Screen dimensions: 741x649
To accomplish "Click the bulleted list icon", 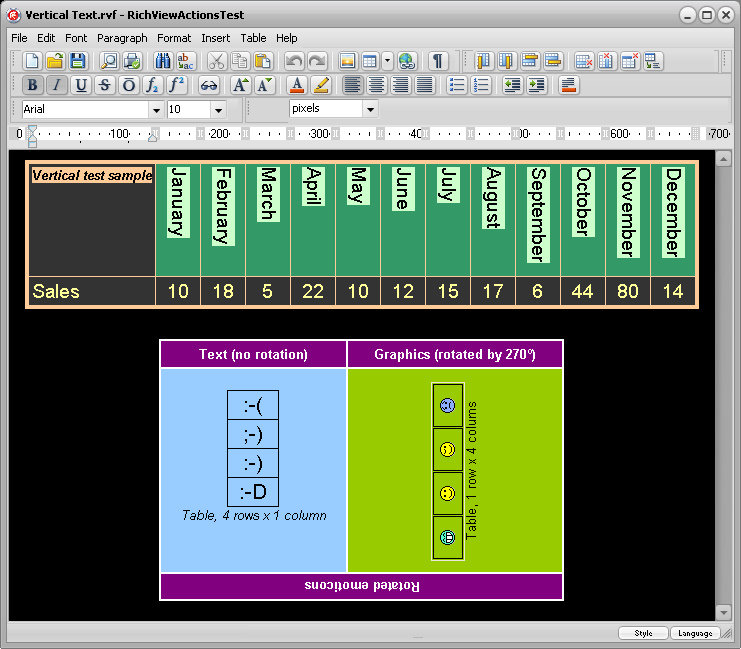I will tap(457, 85).
